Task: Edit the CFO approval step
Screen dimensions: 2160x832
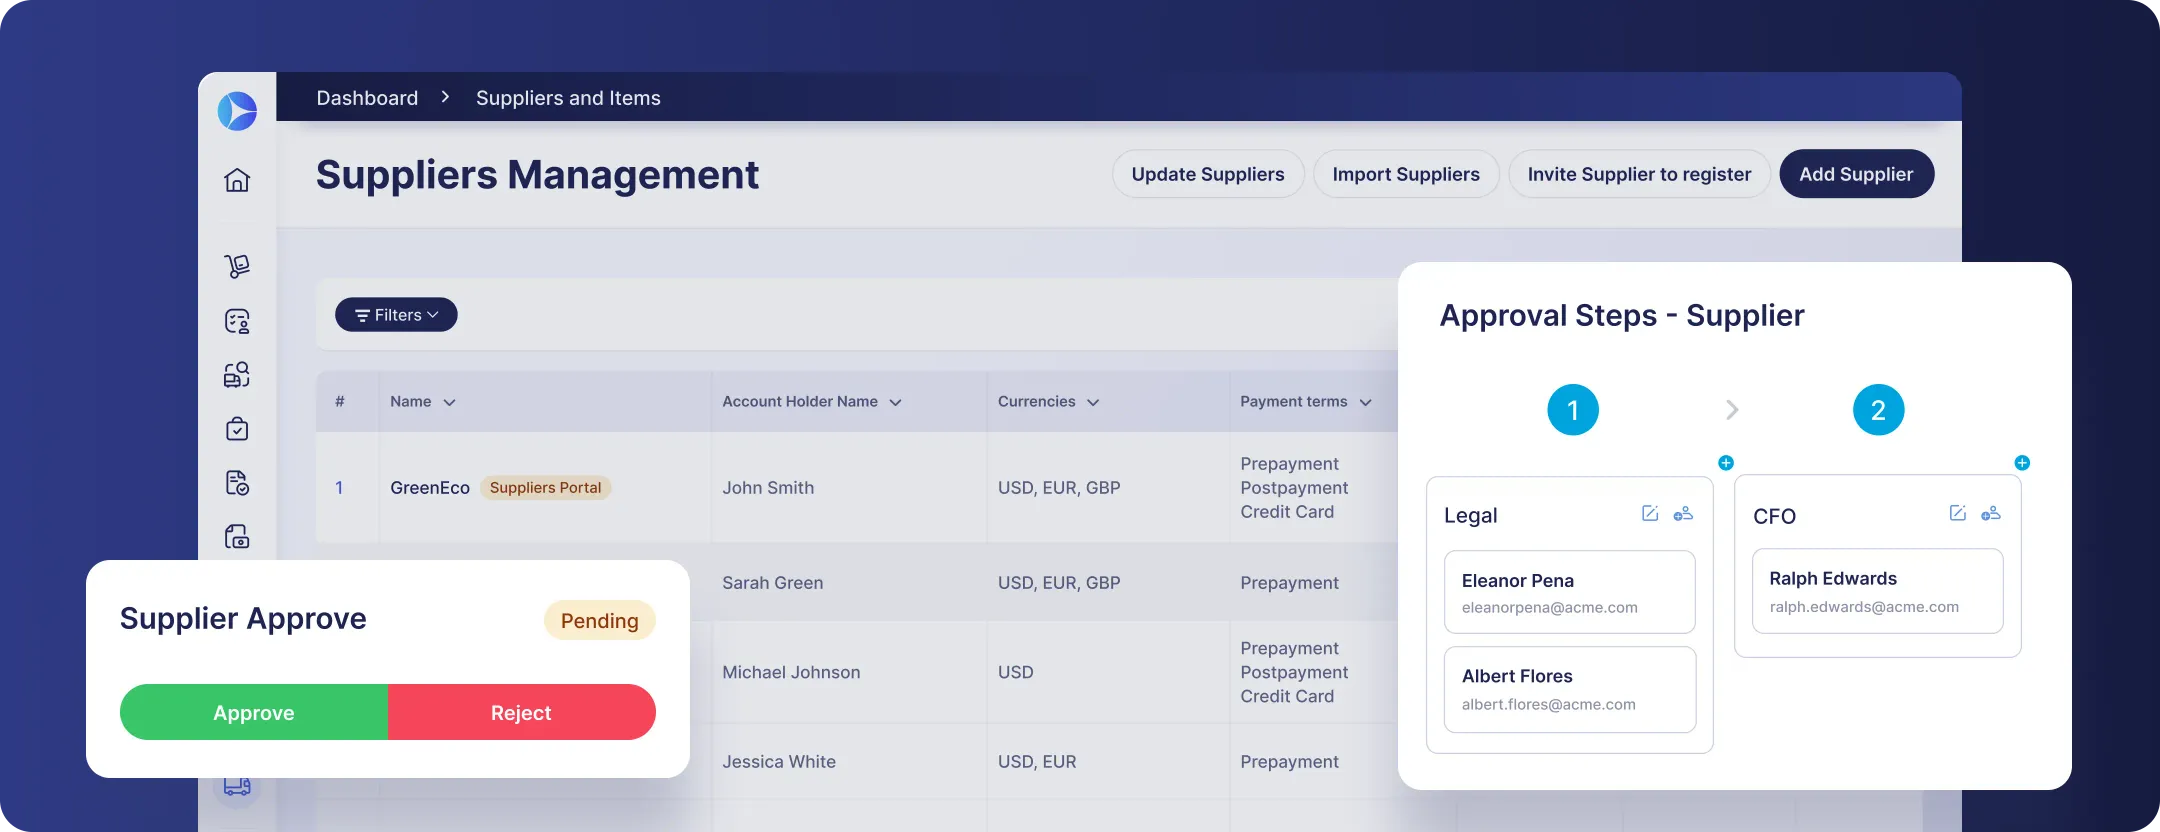Action: tap(1958, 513)
